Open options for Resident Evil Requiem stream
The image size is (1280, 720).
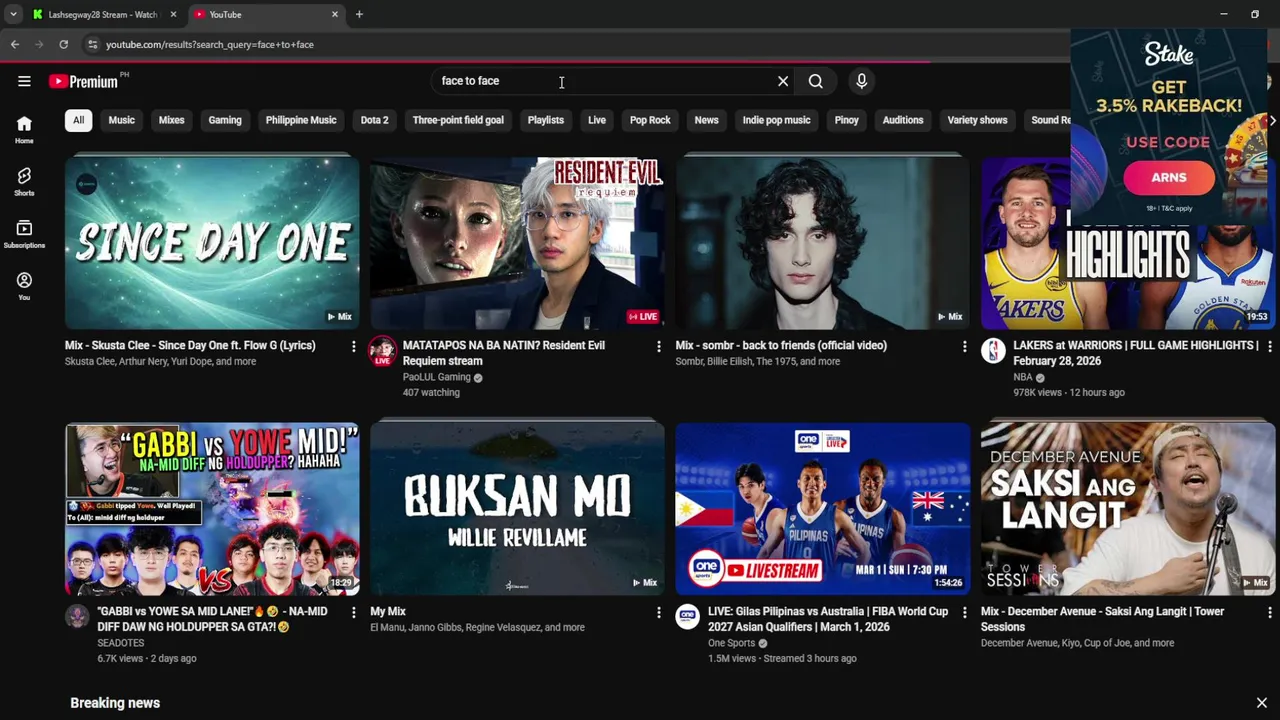658,346
